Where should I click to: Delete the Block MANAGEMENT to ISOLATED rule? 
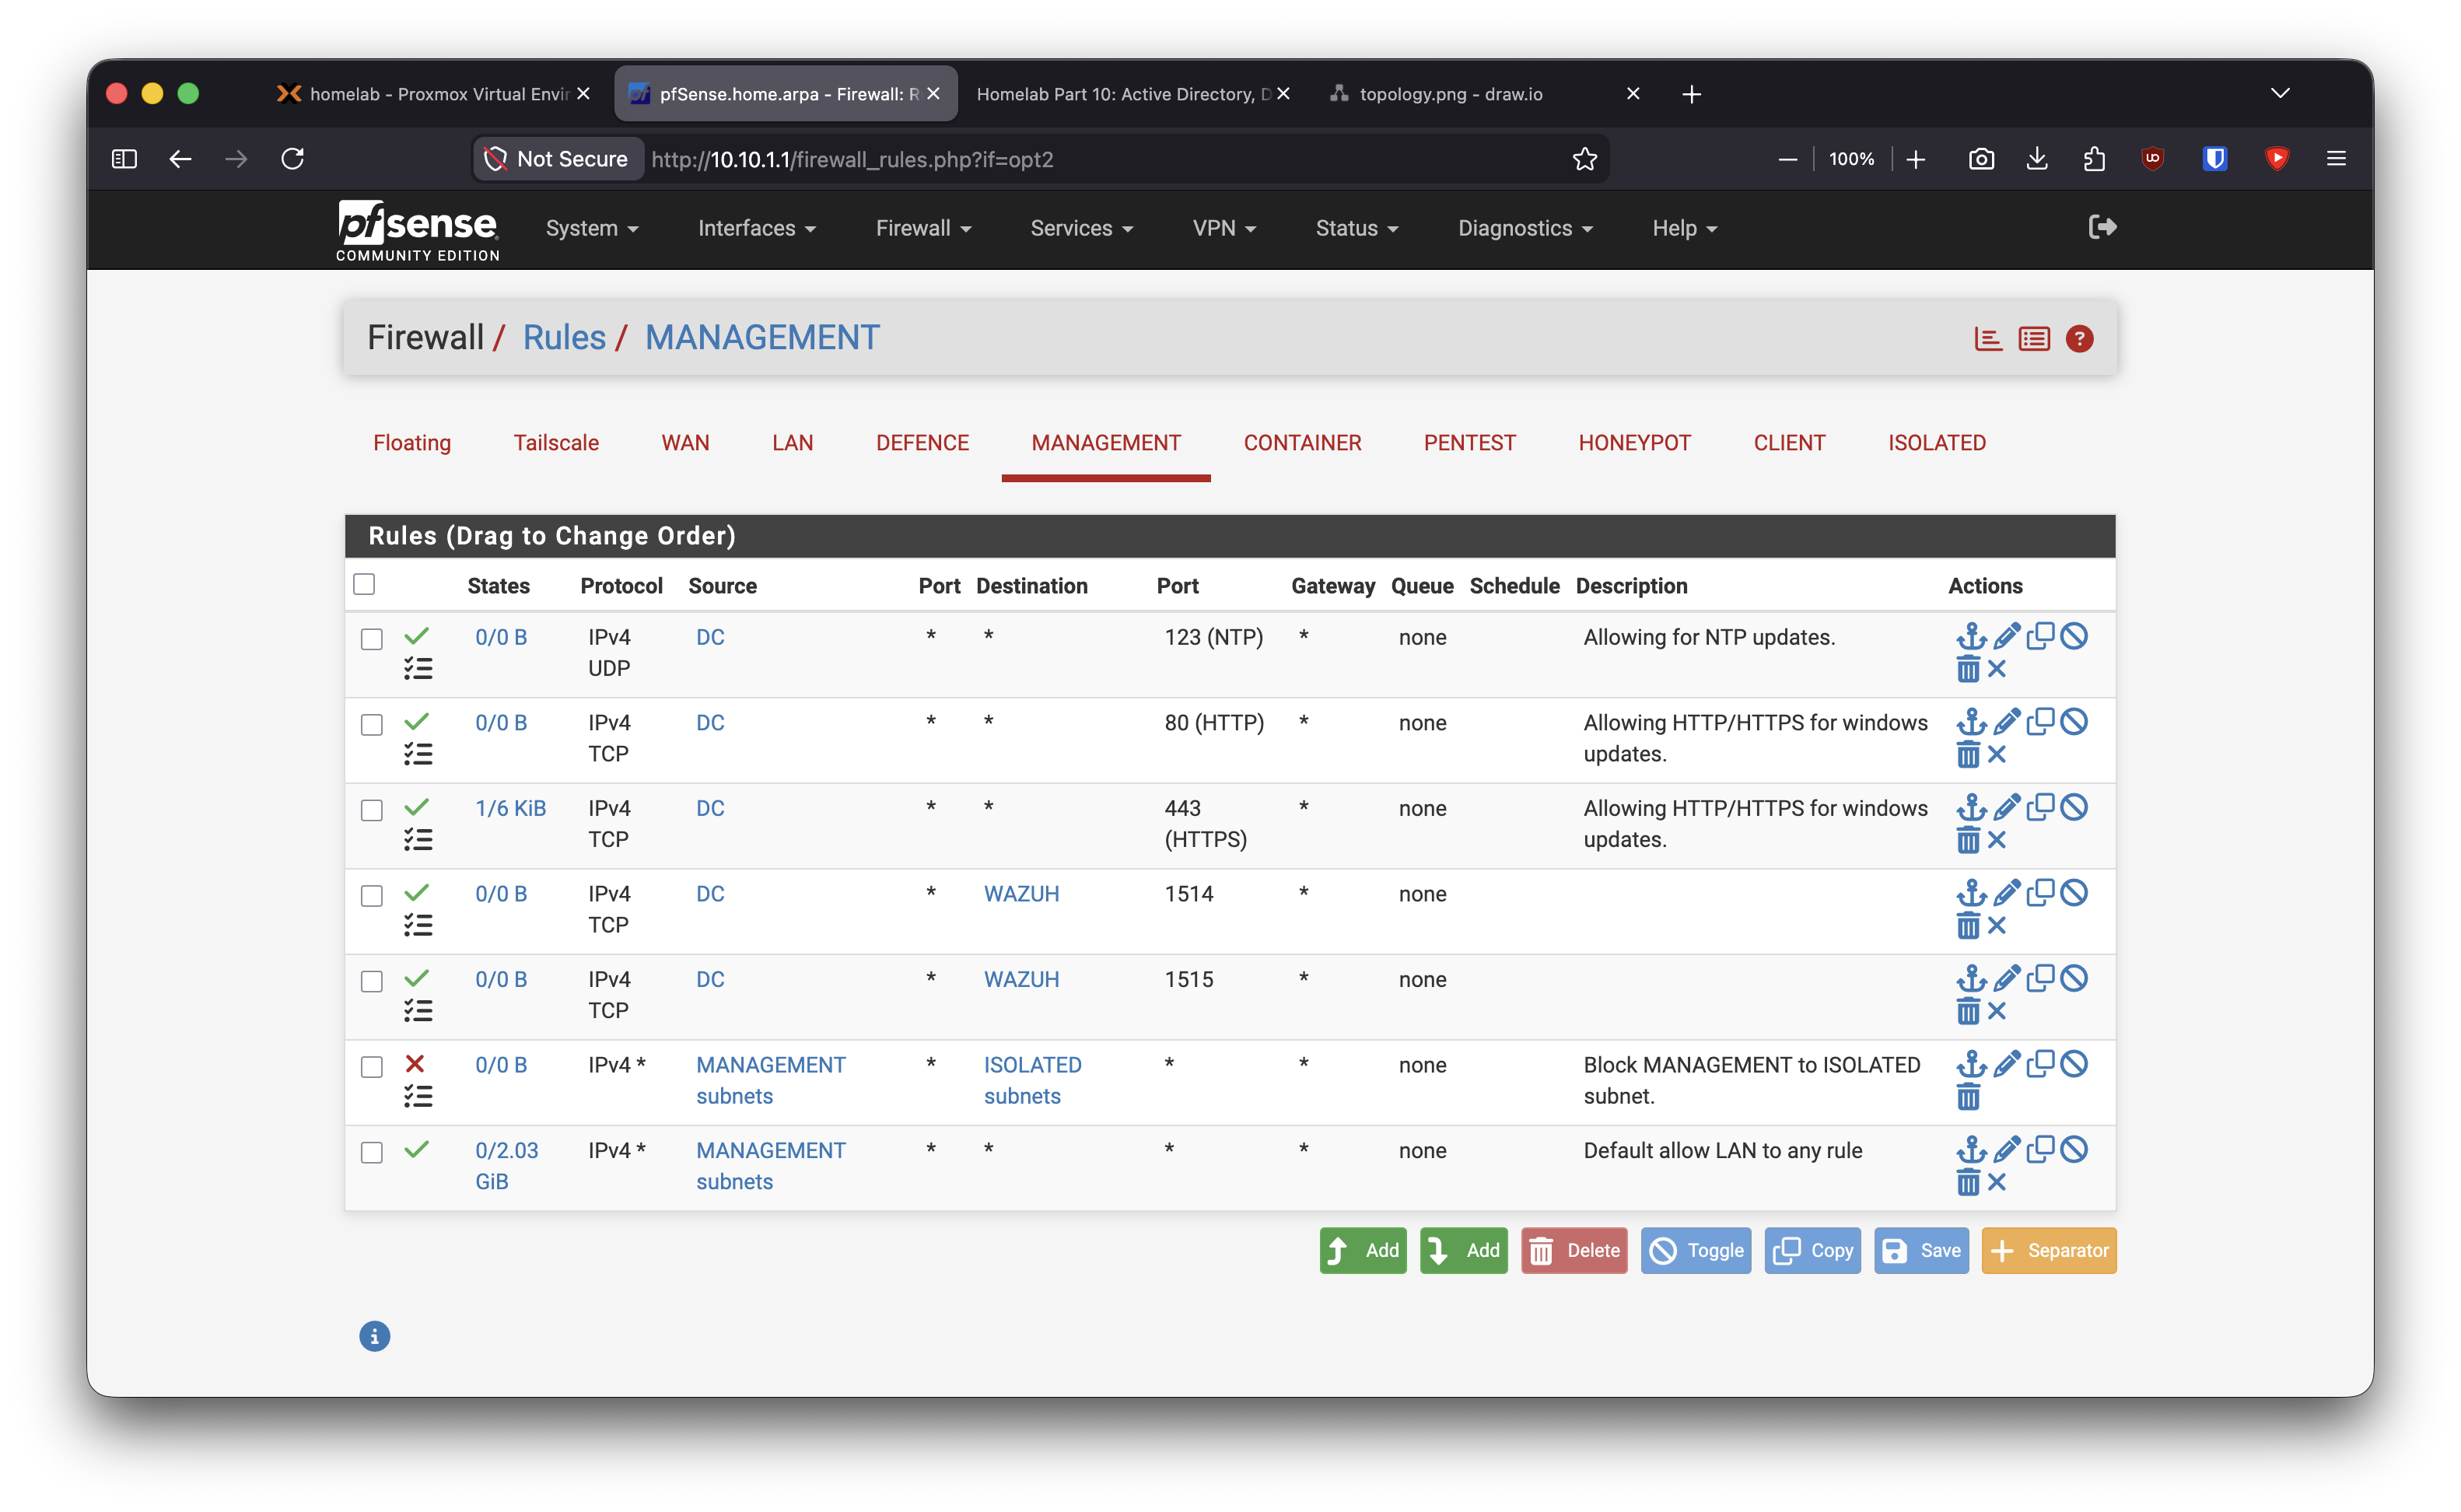point(1968,1098)
